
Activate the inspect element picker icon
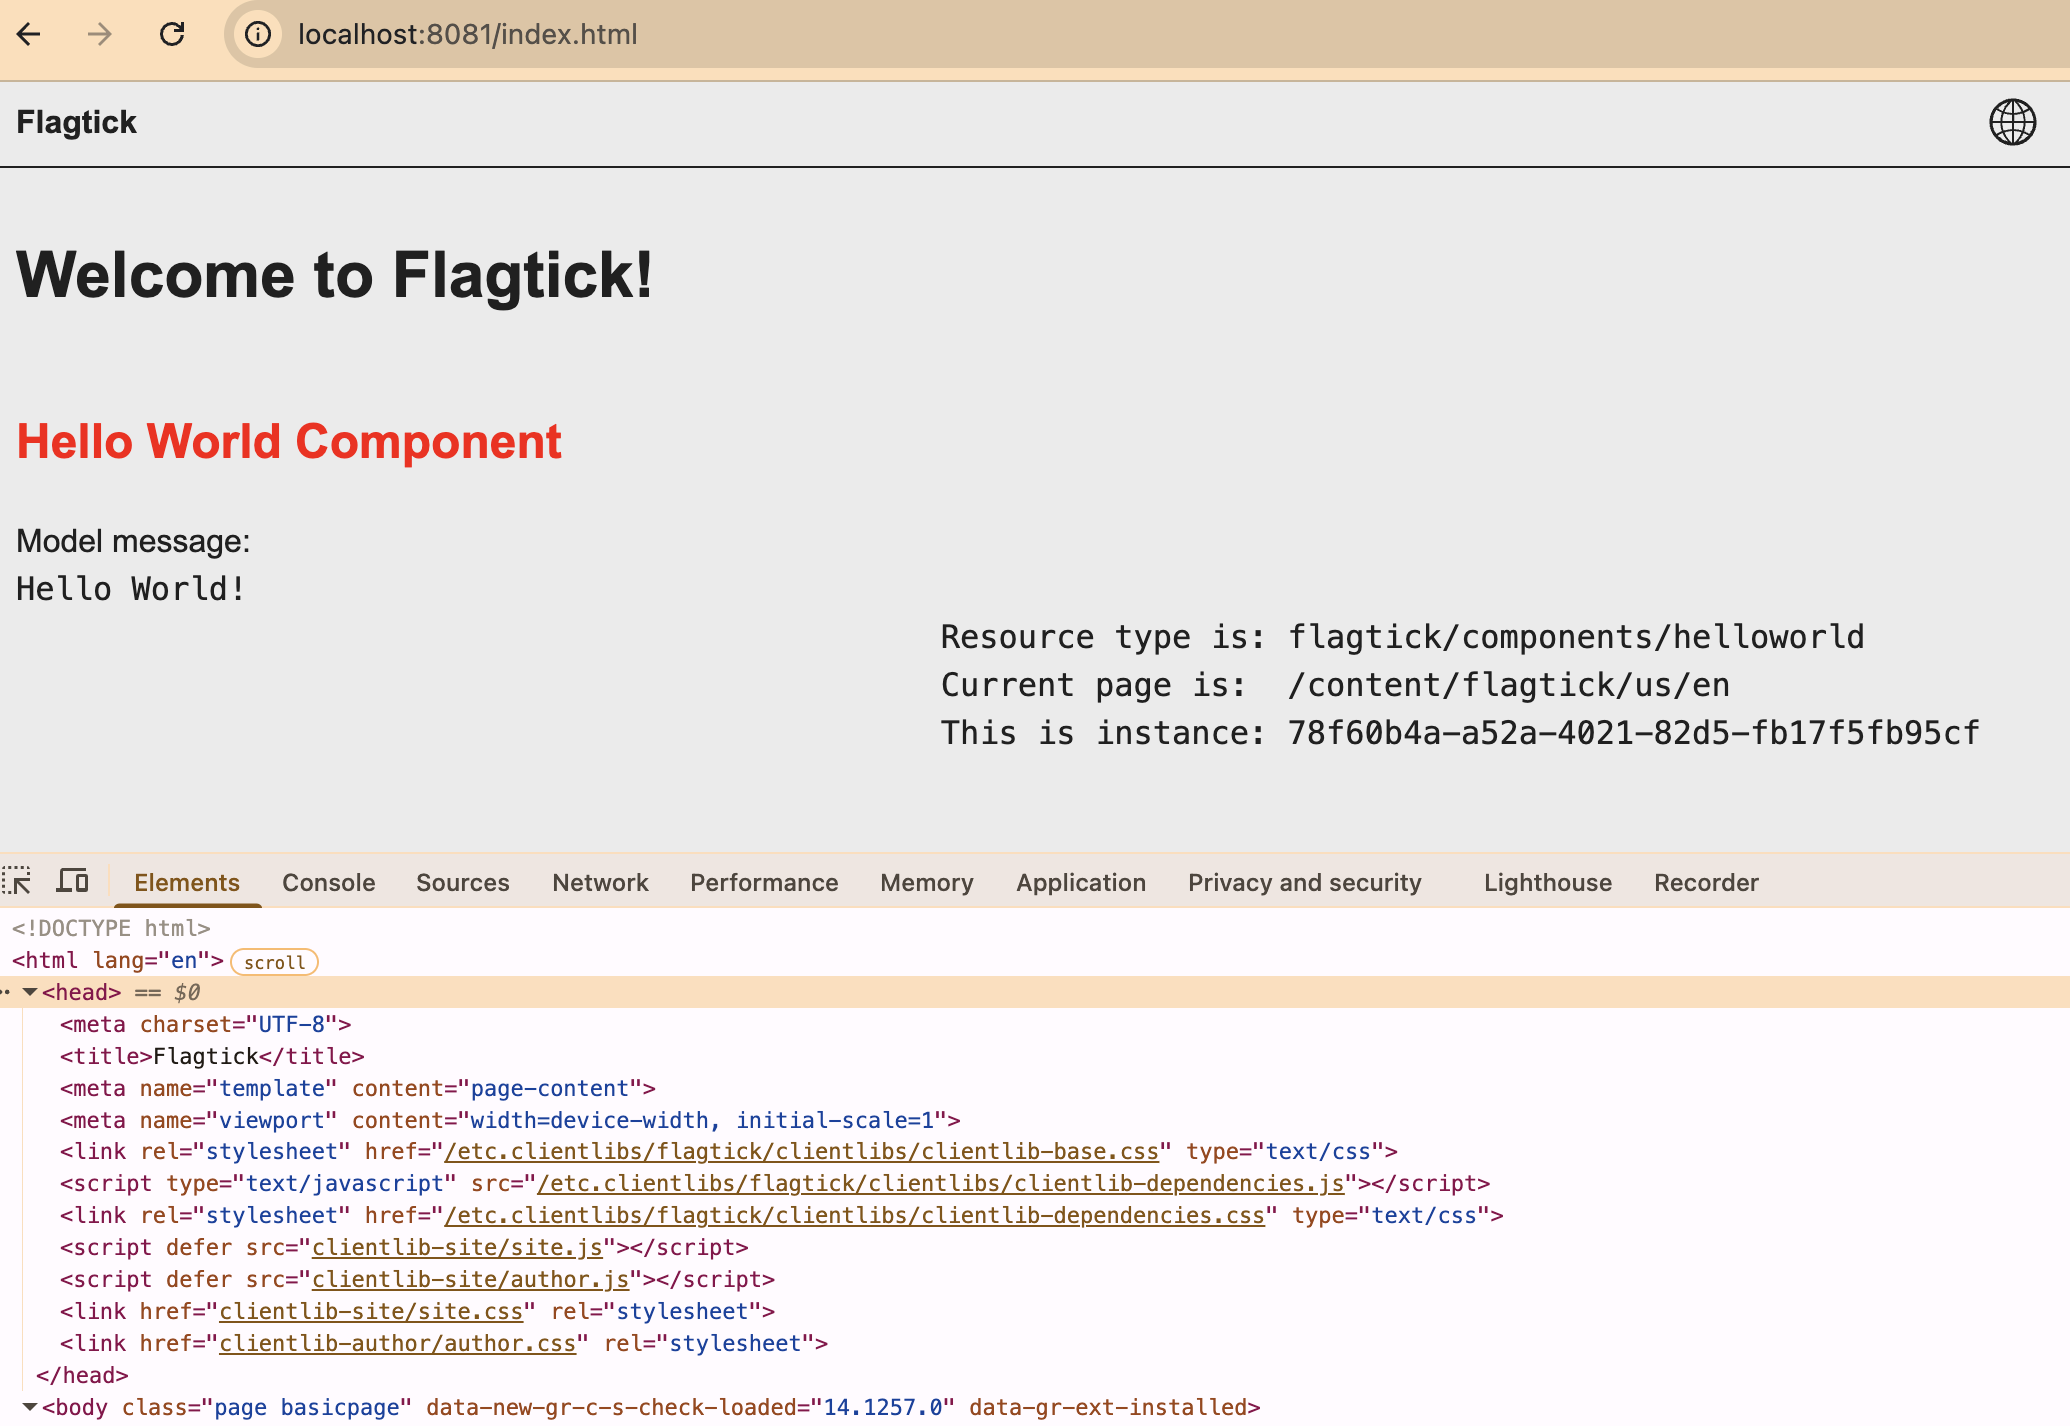pos(17,881)
